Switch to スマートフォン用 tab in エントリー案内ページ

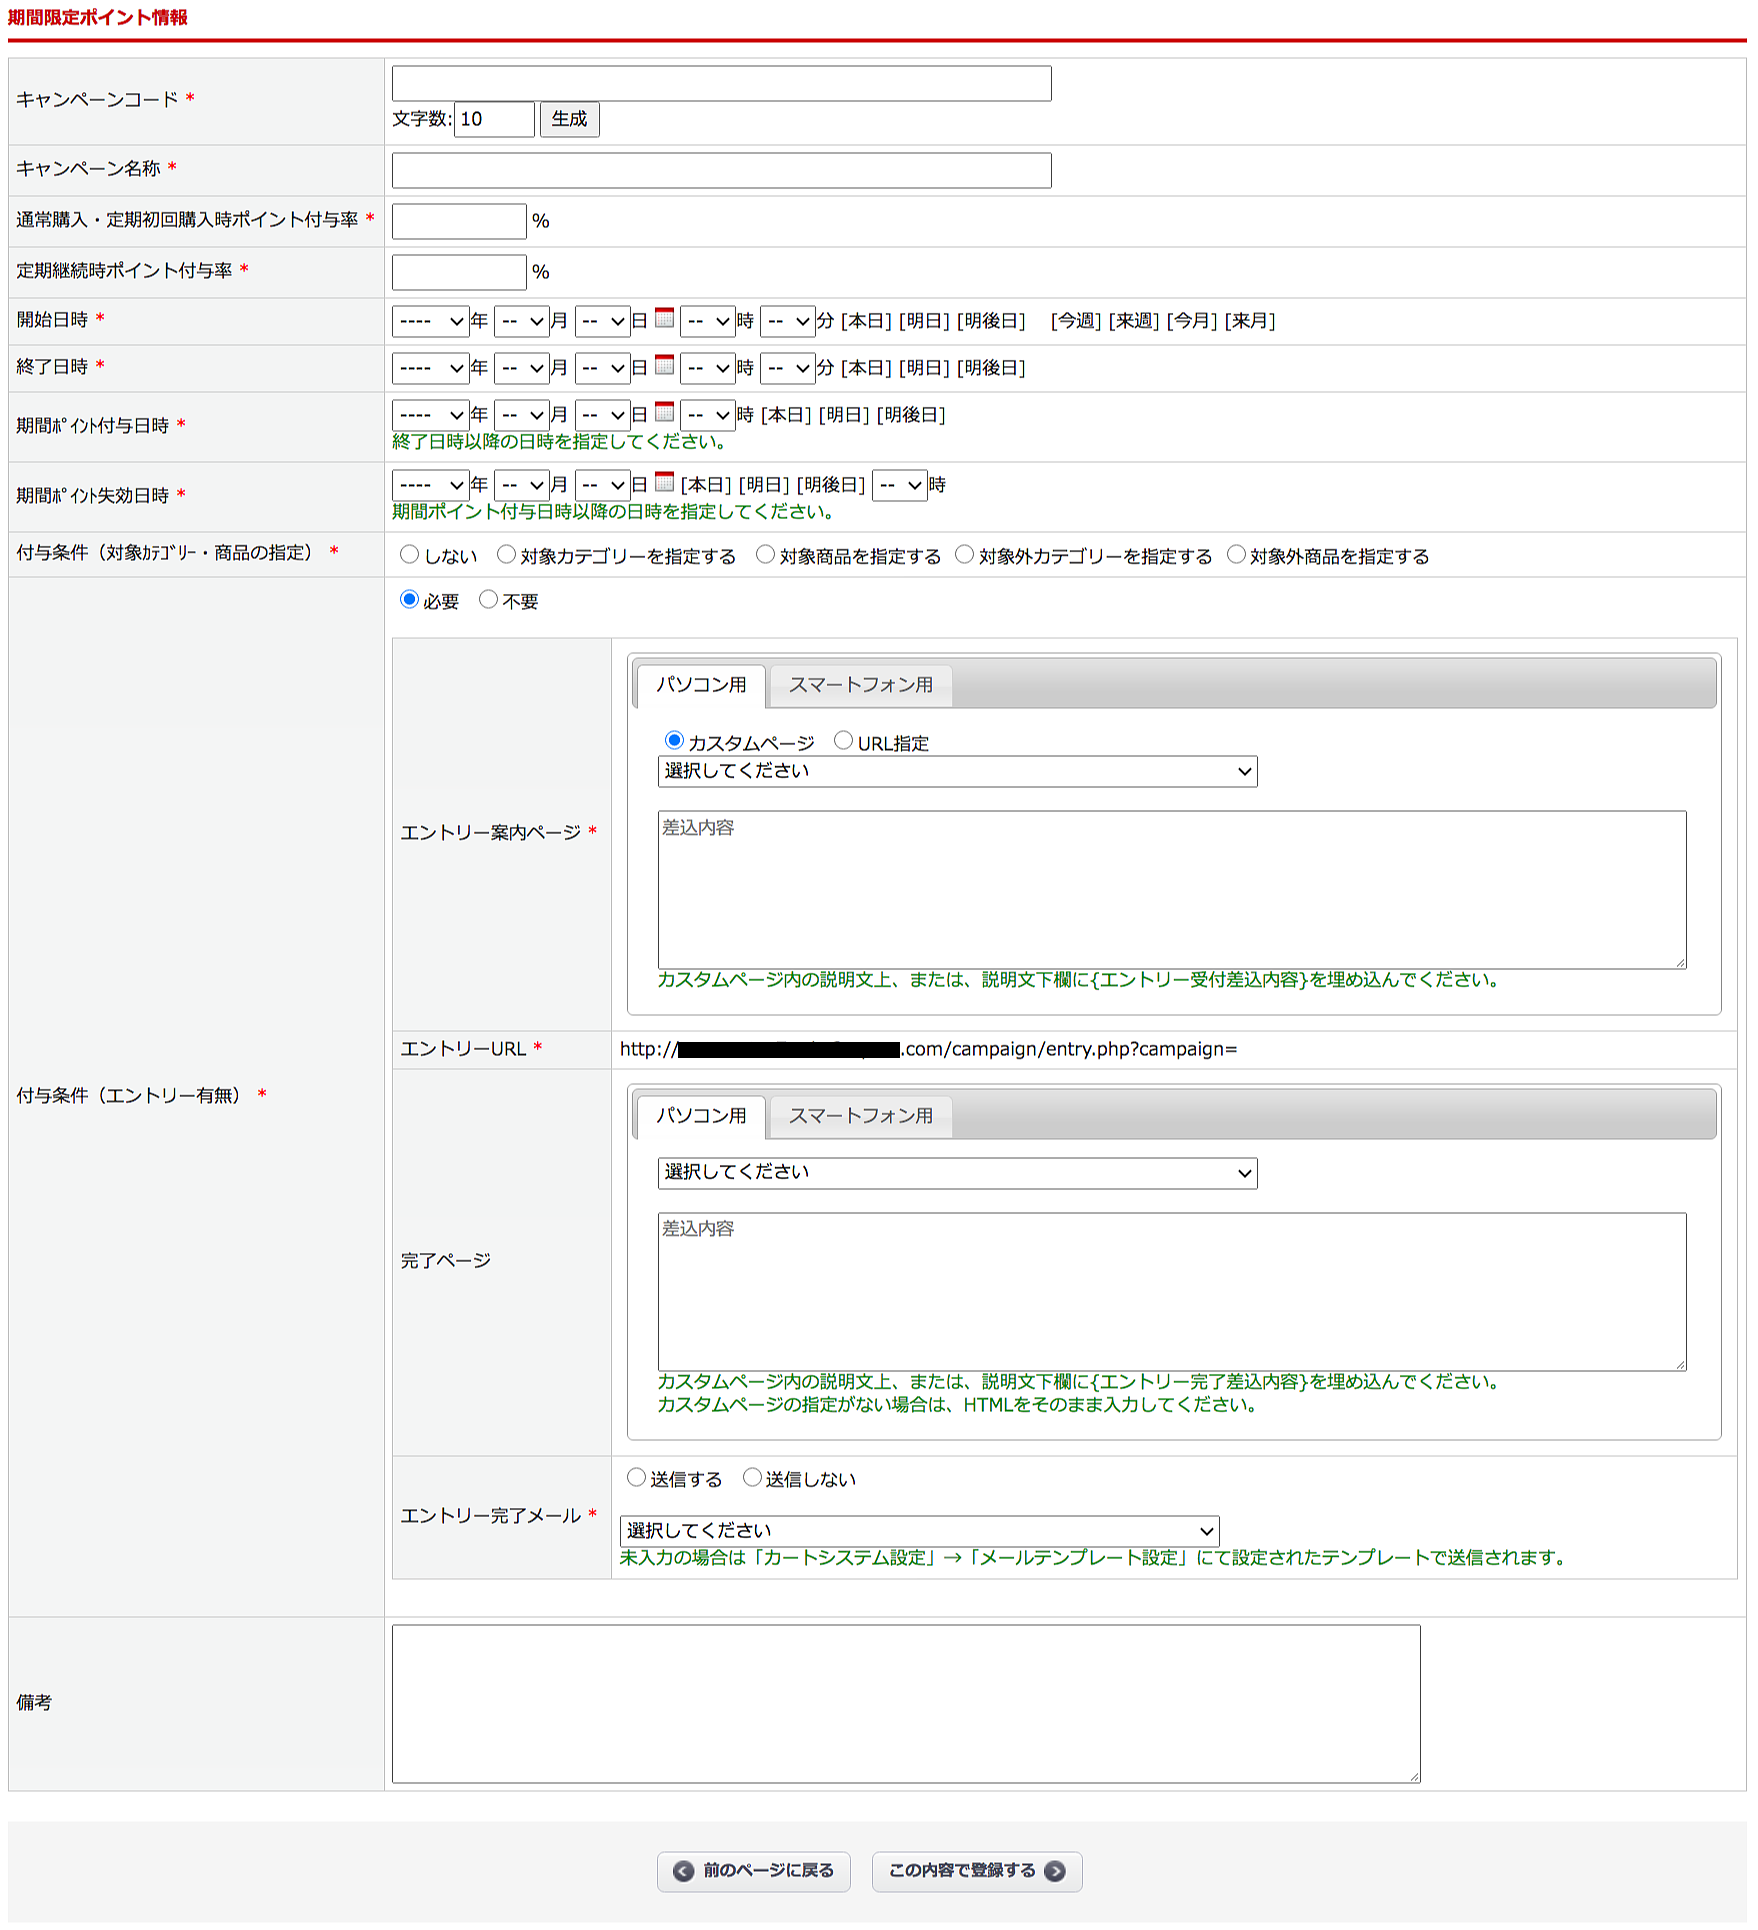[861, 686]
